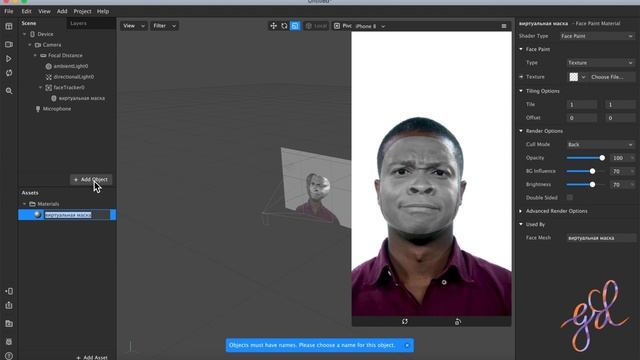The image size is (640, 360).
Task: Click the rotate device icon below simulator
Action: [458, 322]
